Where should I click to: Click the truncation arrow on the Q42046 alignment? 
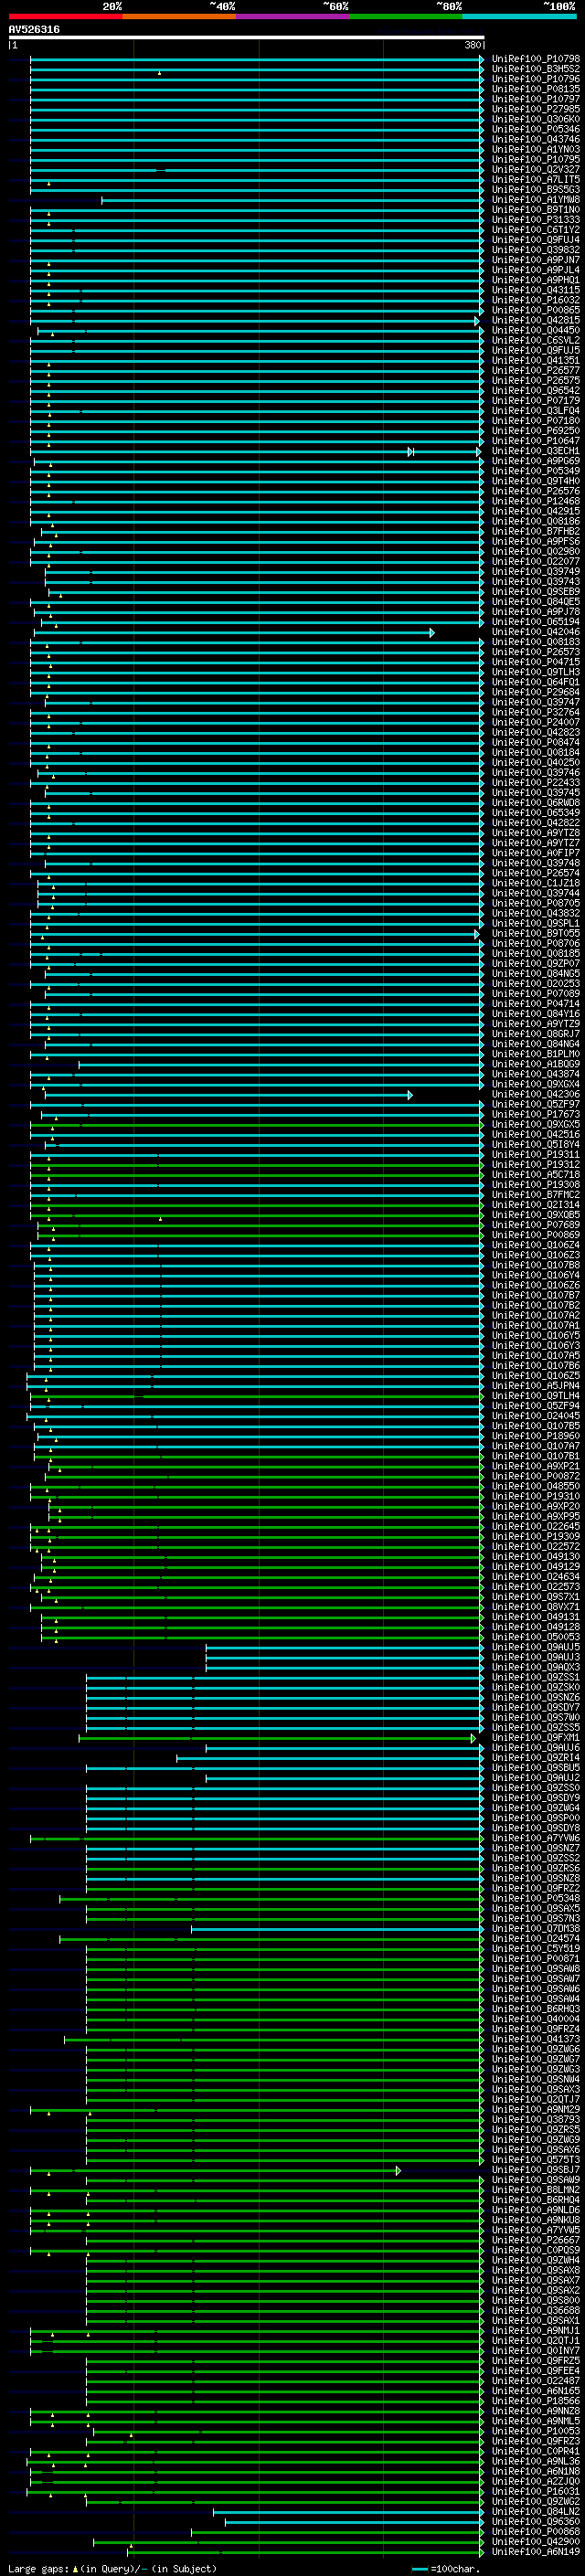tap(432, 633)
